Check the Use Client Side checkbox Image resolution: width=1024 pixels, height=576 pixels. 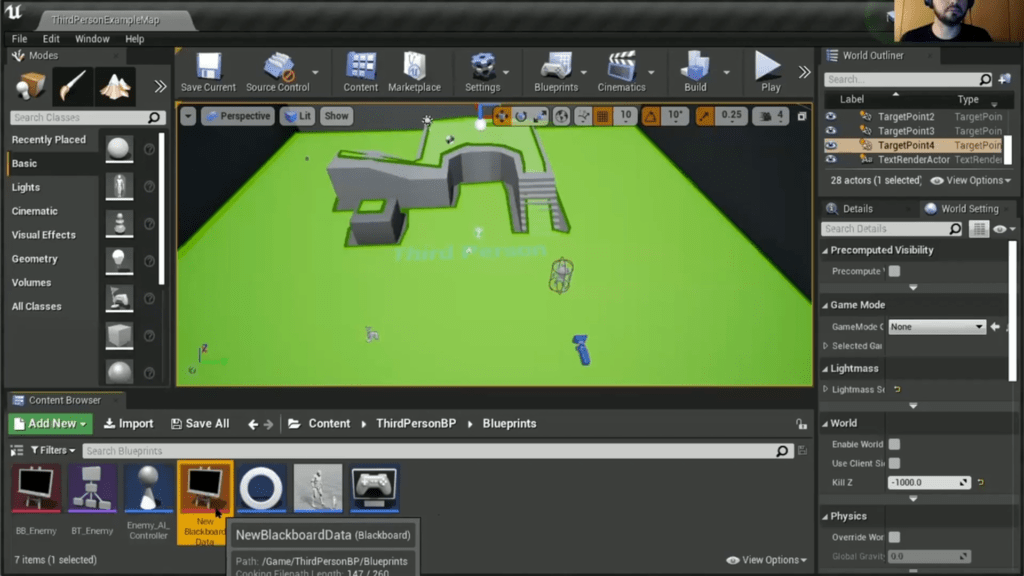tap(894, 463)
